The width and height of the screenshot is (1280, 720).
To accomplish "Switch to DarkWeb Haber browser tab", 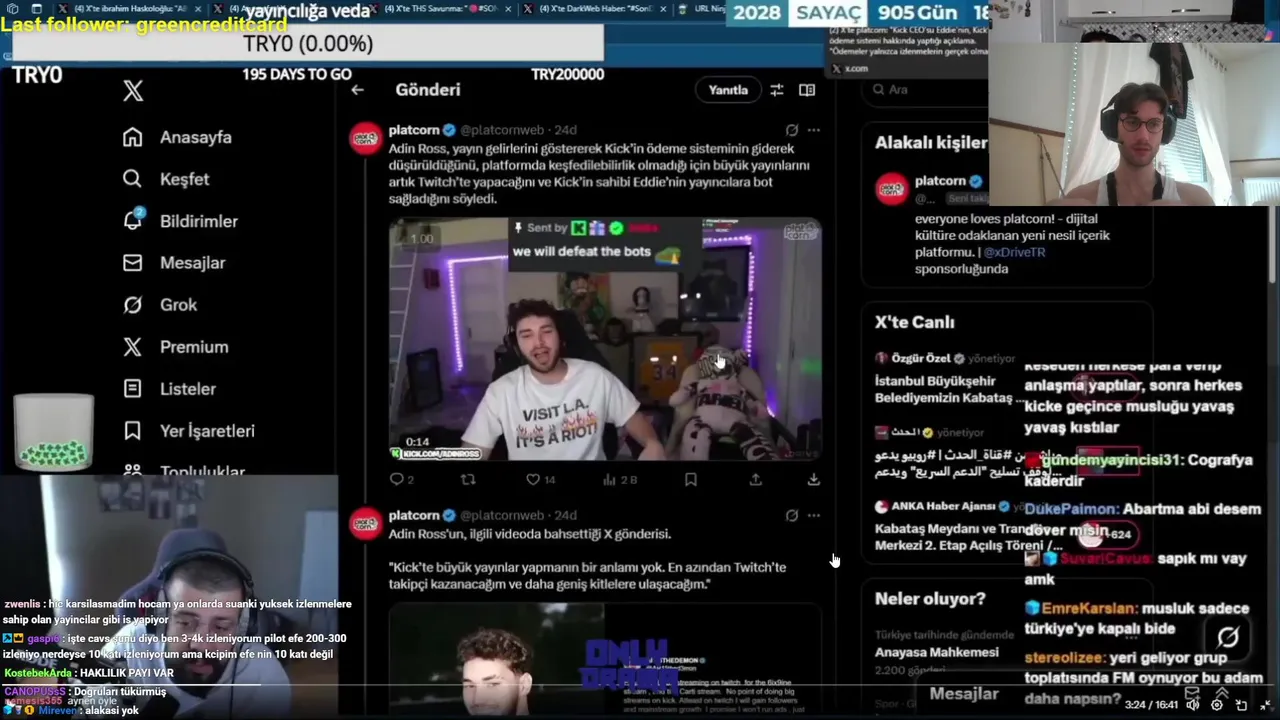I will [595, 9].
